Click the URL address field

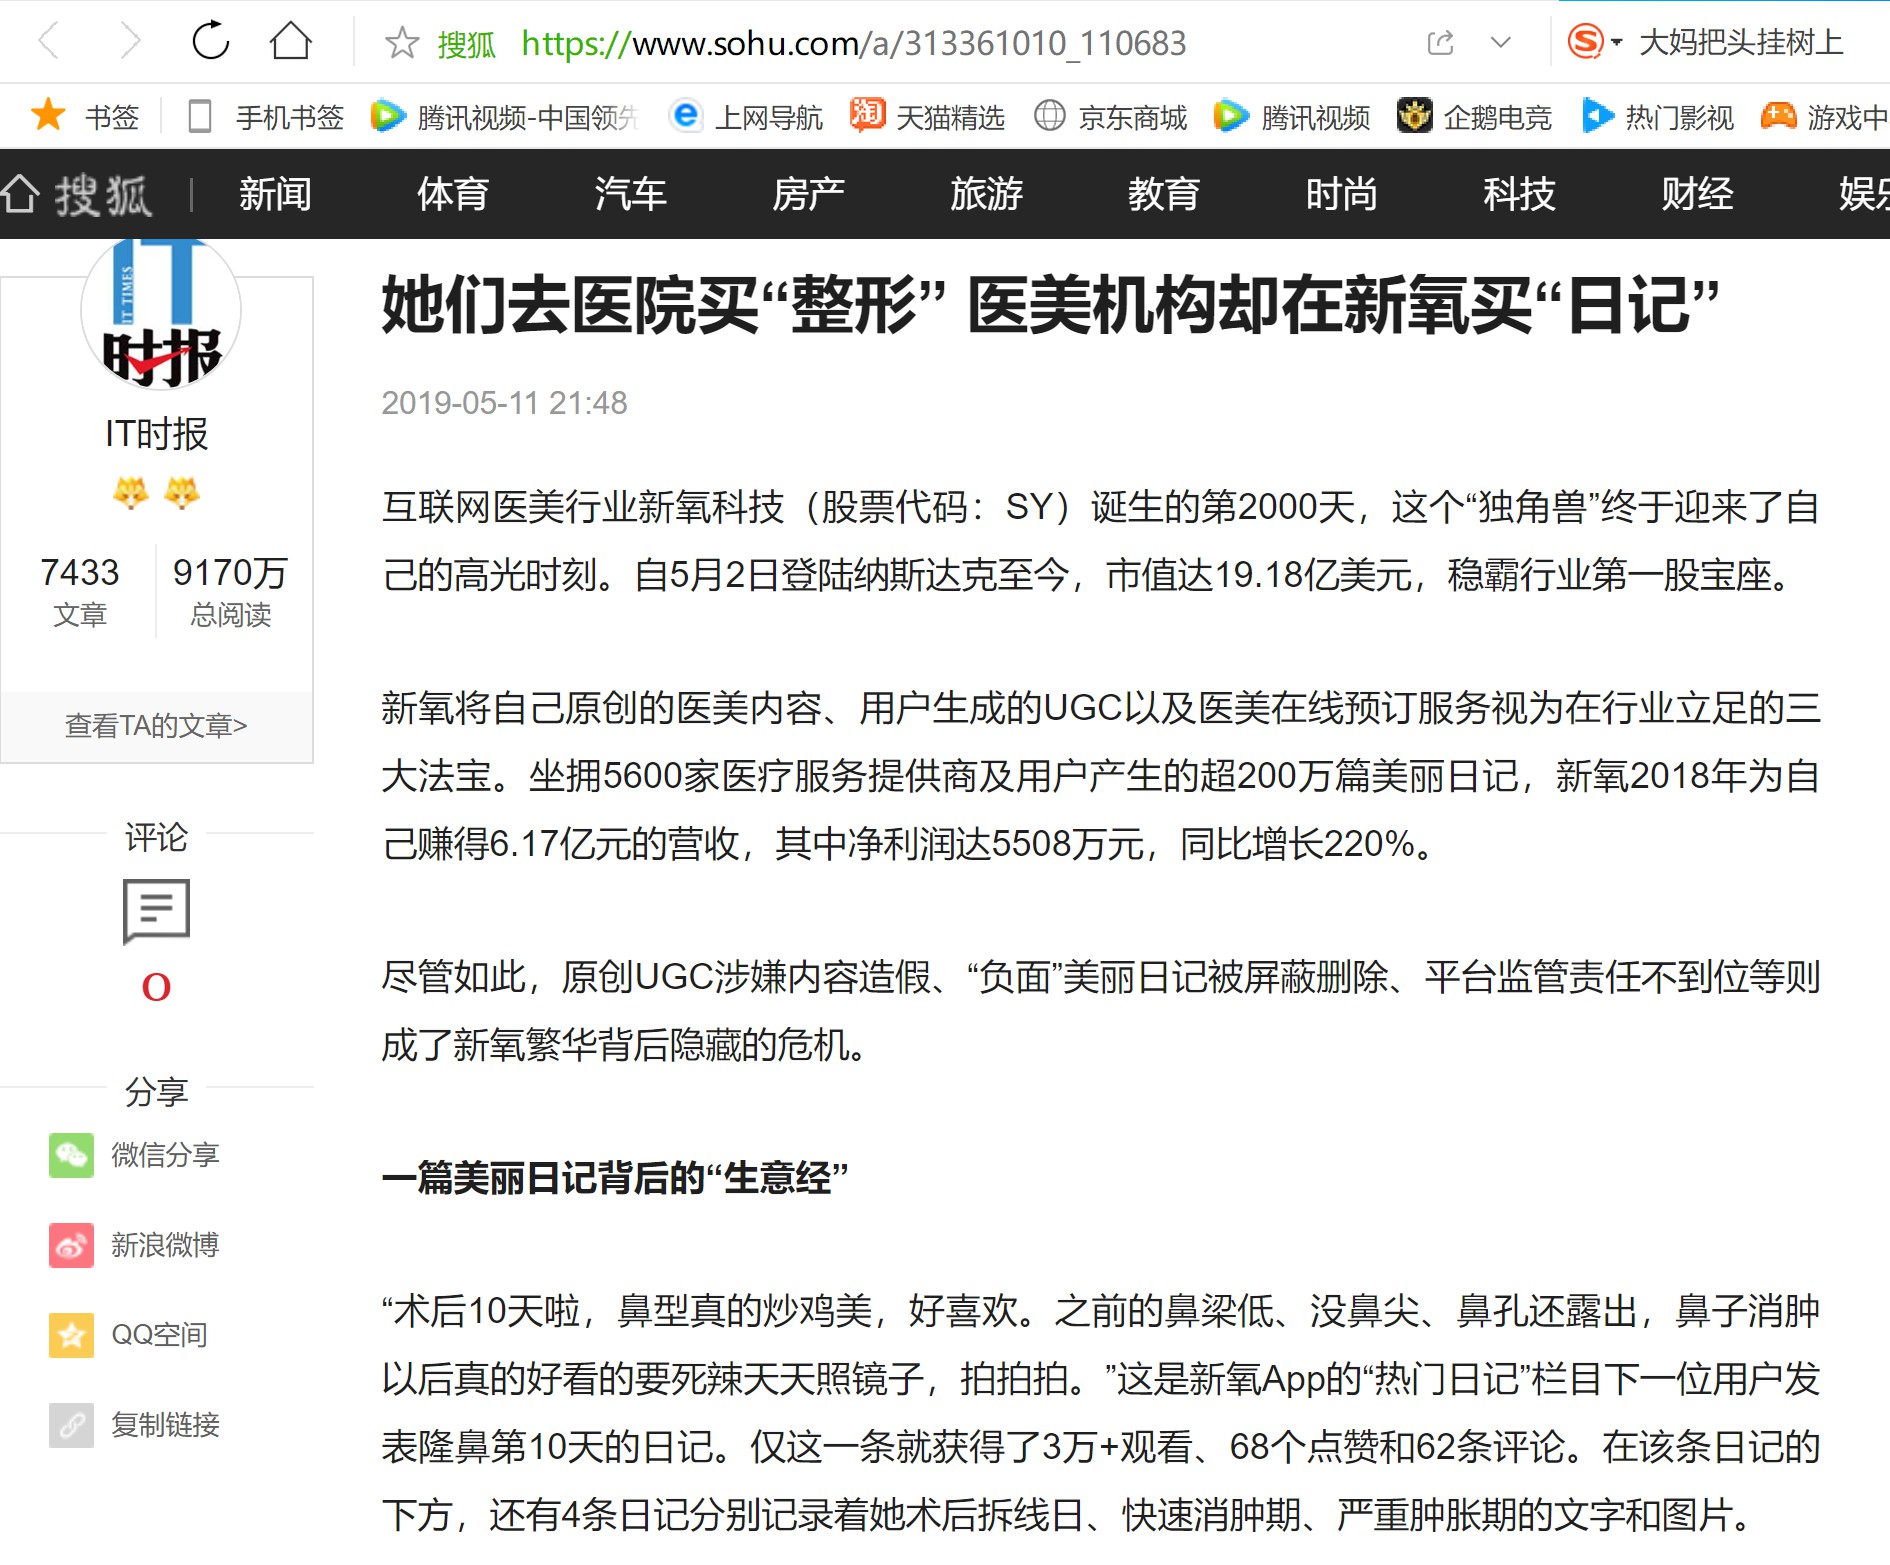tap(853, 43)
